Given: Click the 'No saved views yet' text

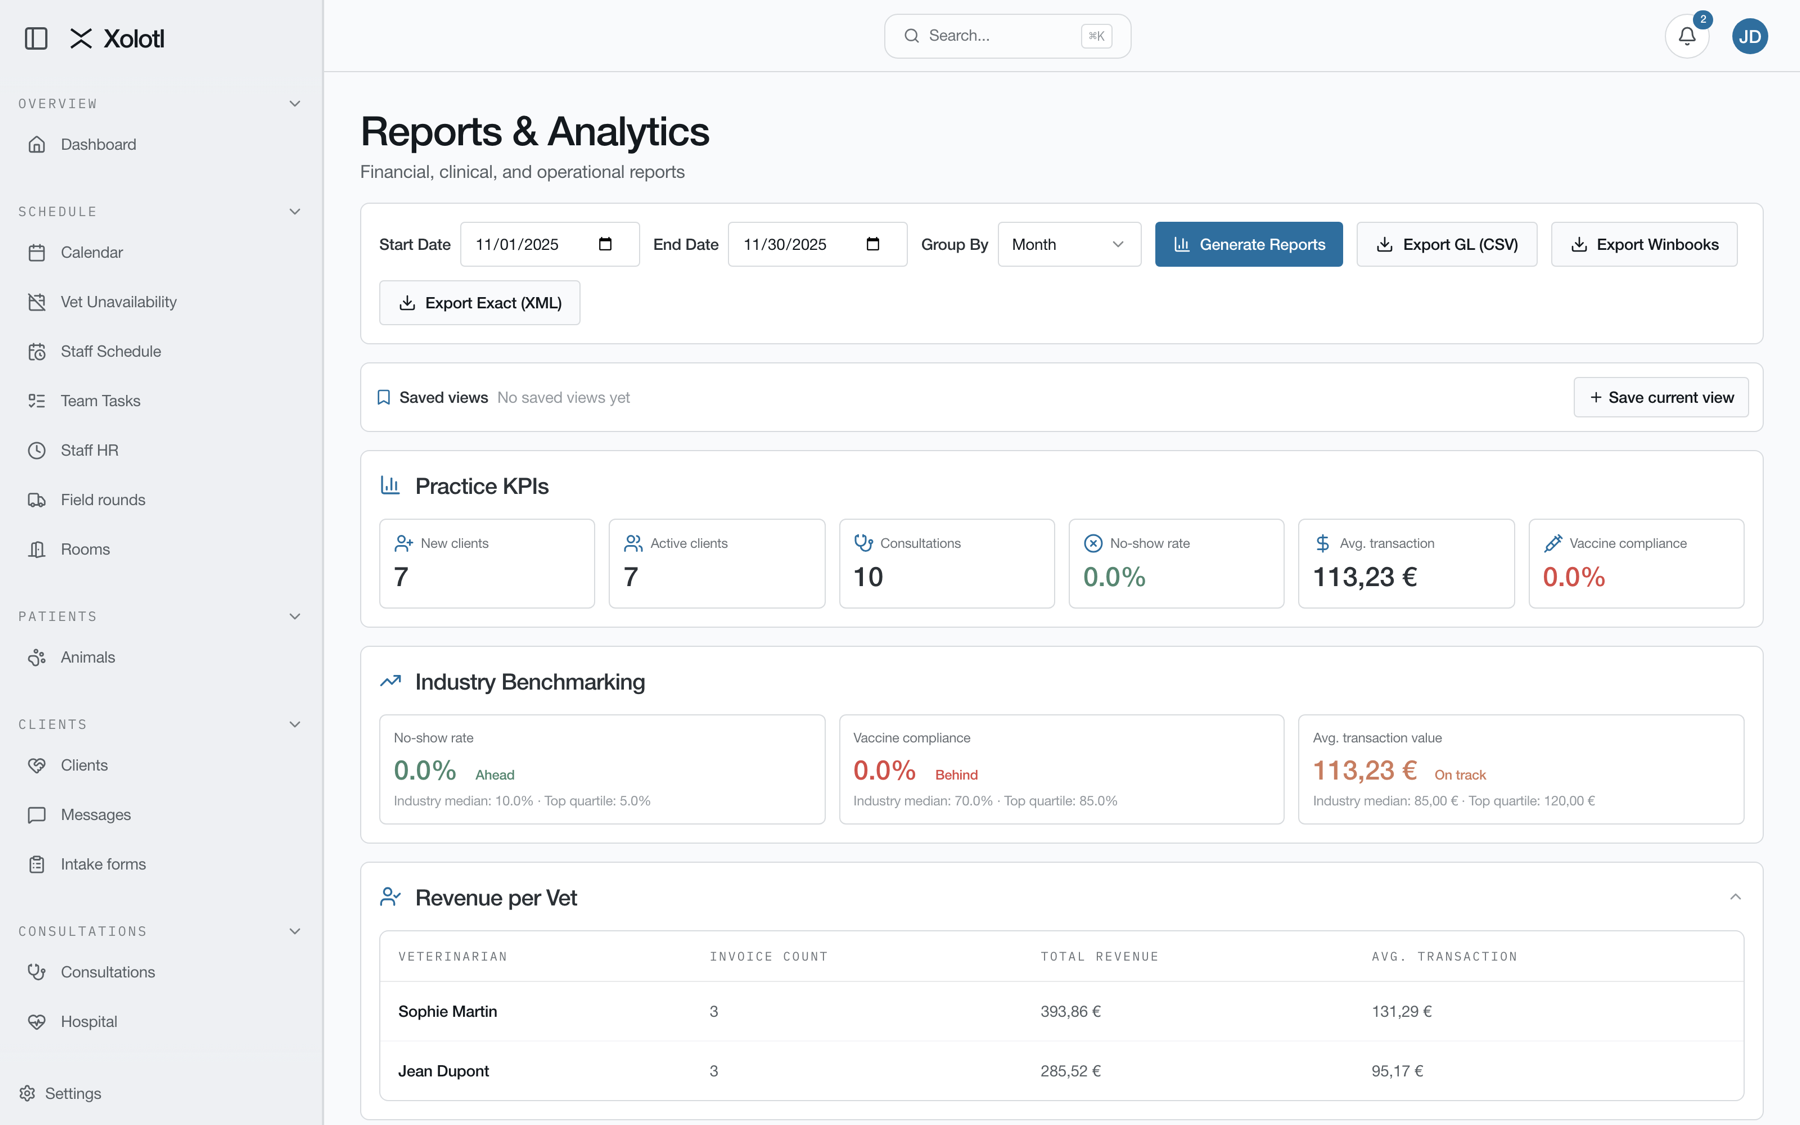Looking at the screenshot, I should click(x=564, y=397).
